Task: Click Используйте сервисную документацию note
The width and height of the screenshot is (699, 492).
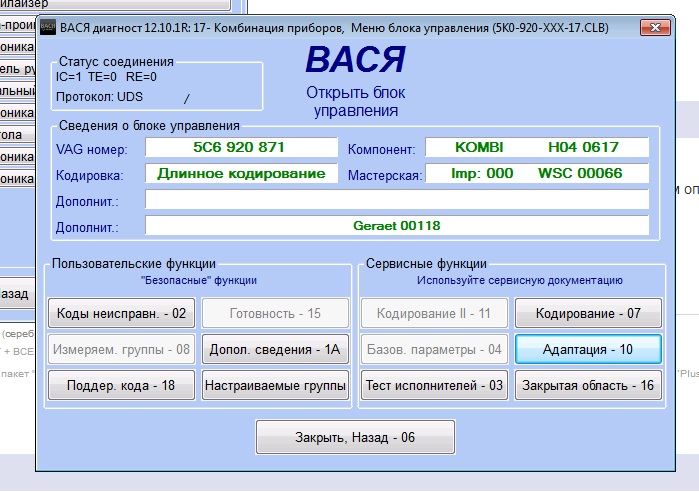Action: (x=520, y=280)
